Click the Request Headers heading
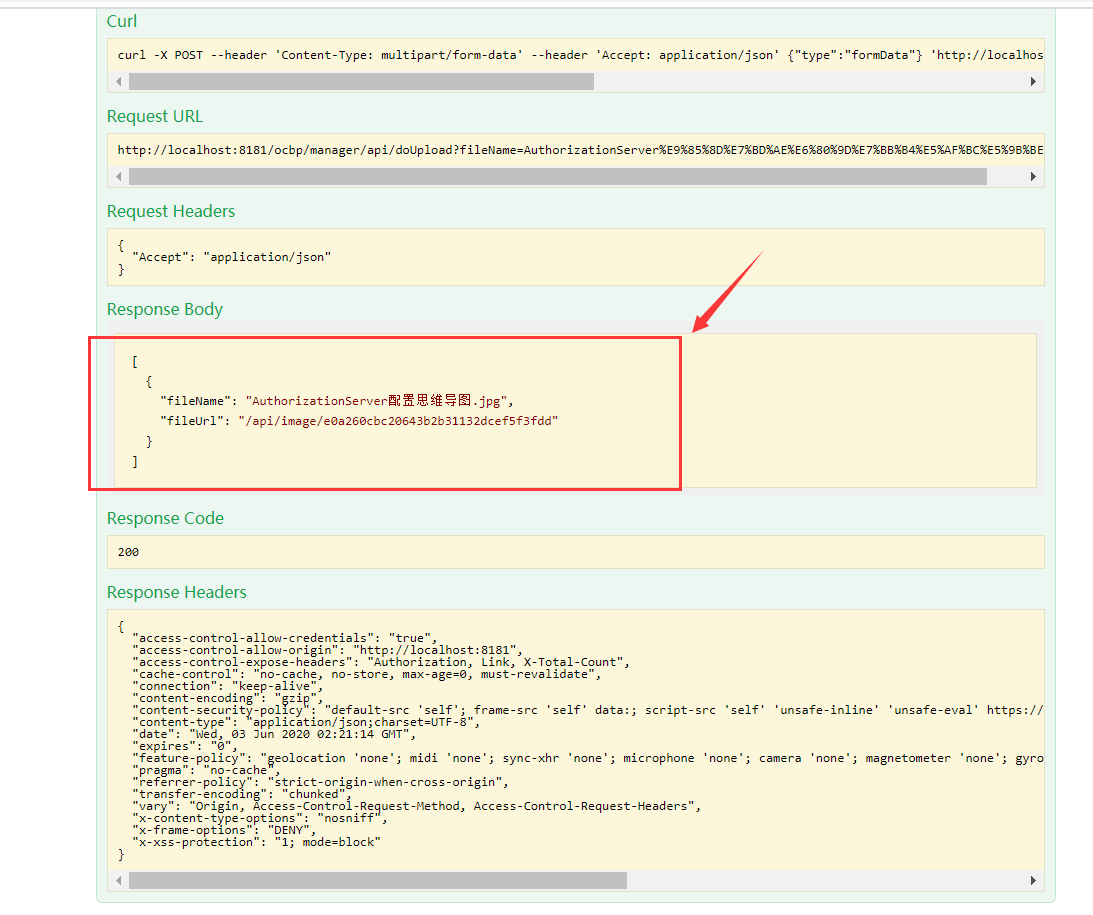Image resolution: width=1093 pixels, height=915 pixels. tap(171, 211)
